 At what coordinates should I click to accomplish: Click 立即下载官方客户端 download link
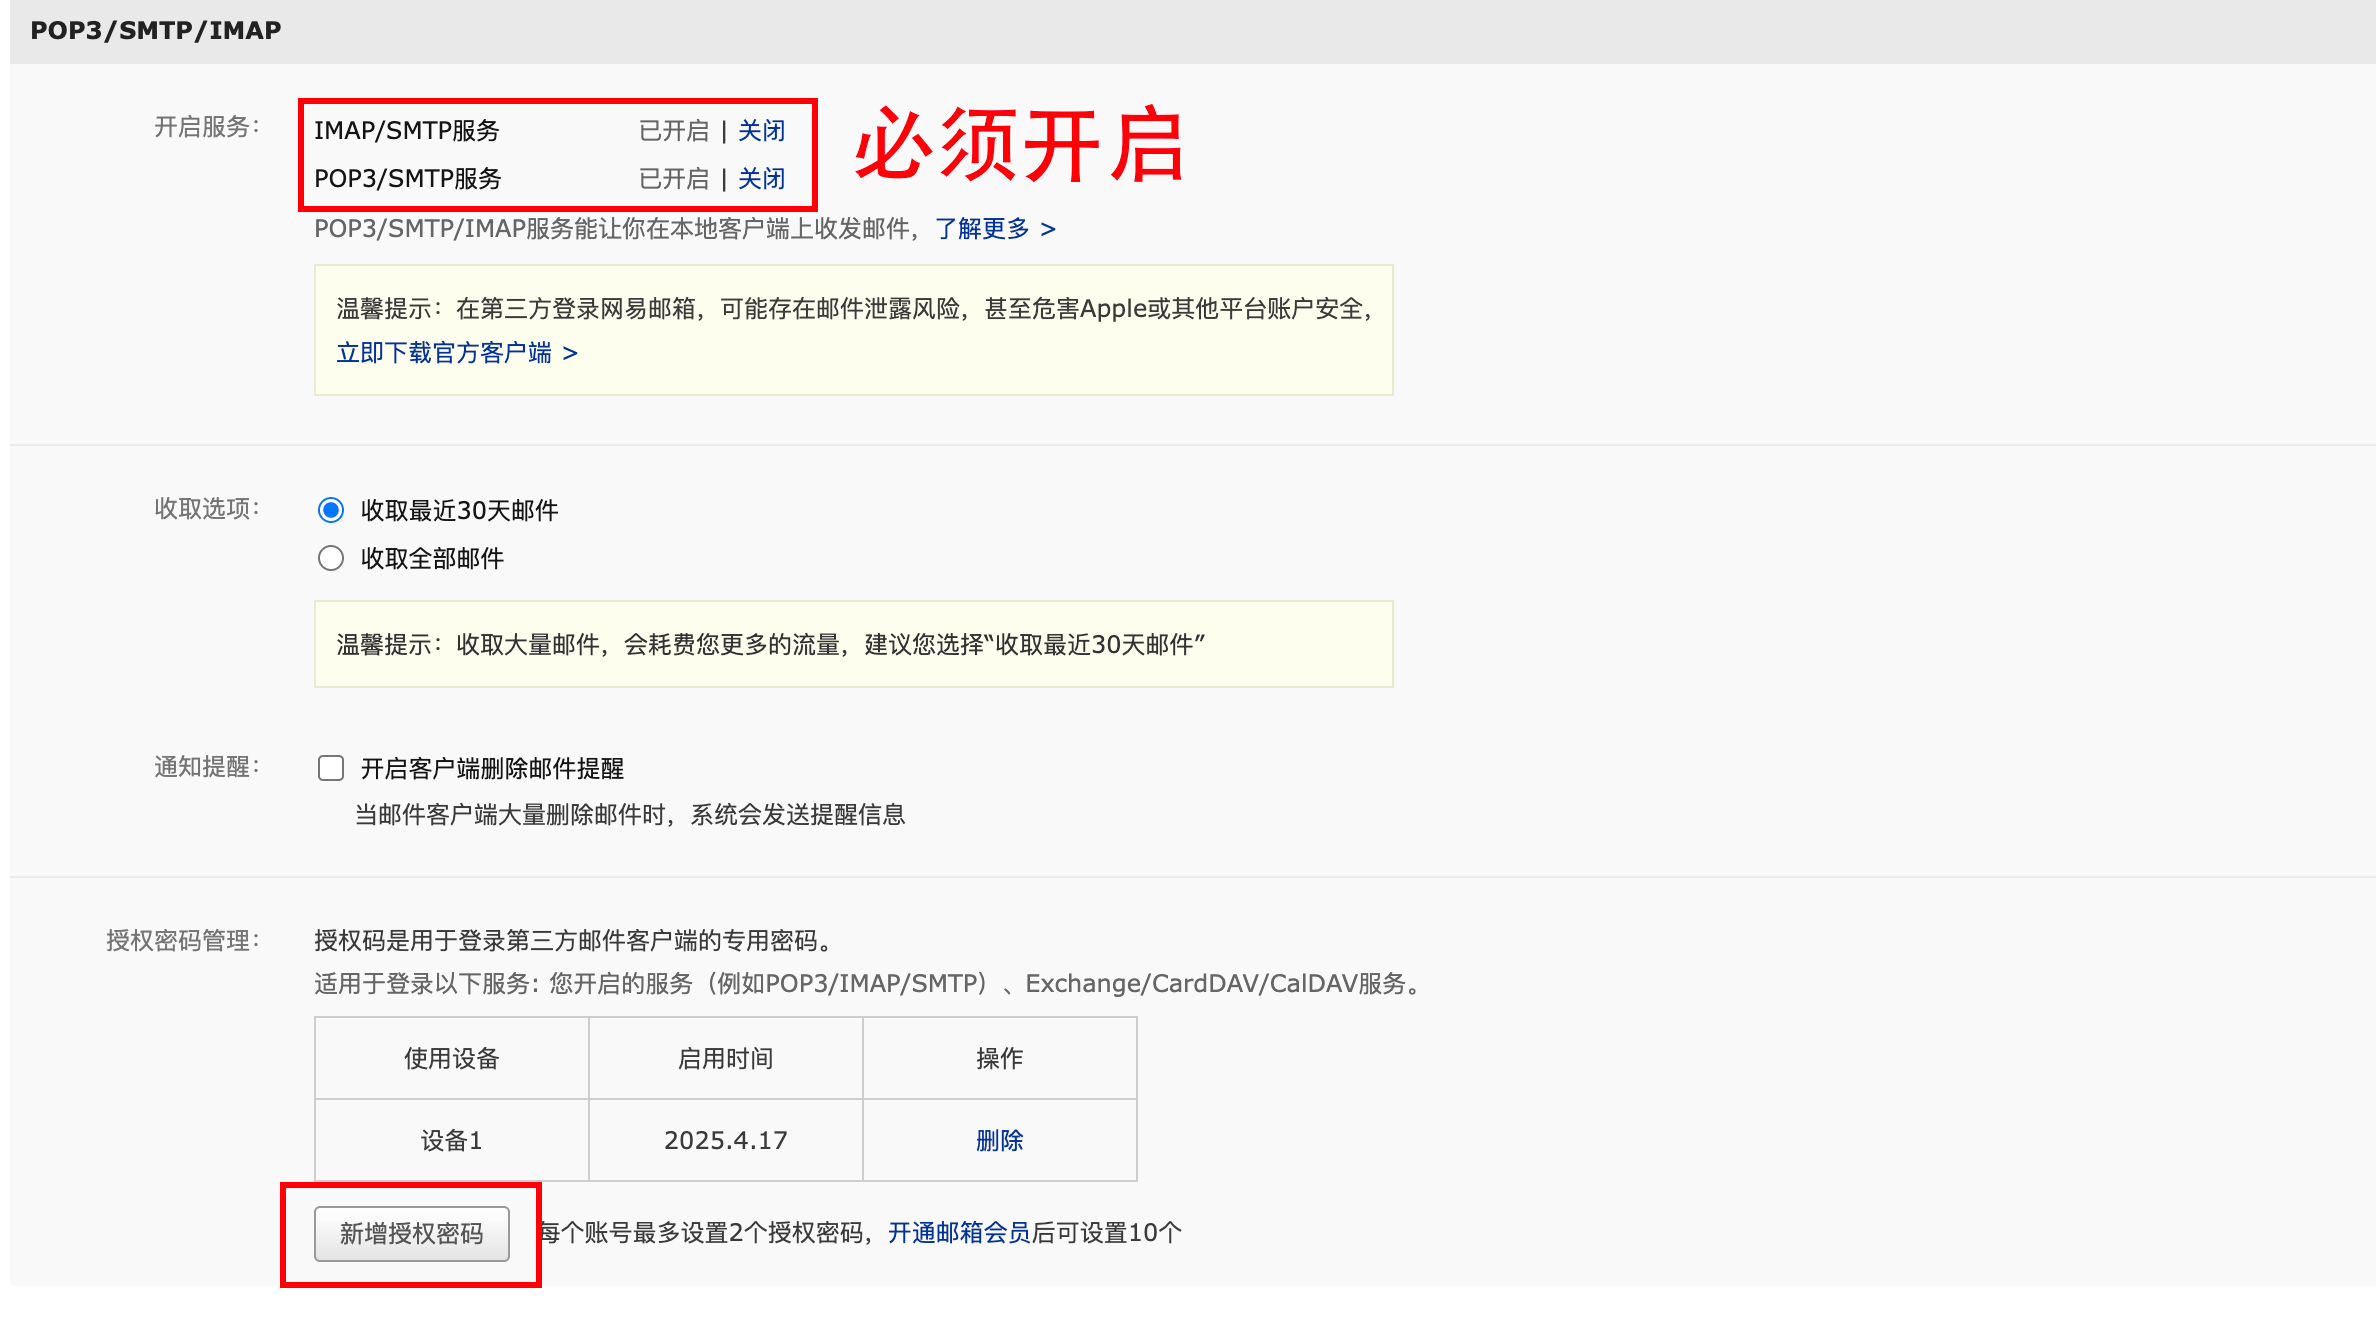[x=444, y=353]
